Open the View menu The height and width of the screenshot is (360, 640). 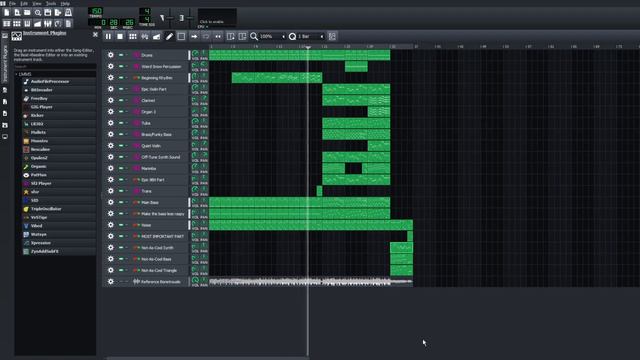coord(37,3)
